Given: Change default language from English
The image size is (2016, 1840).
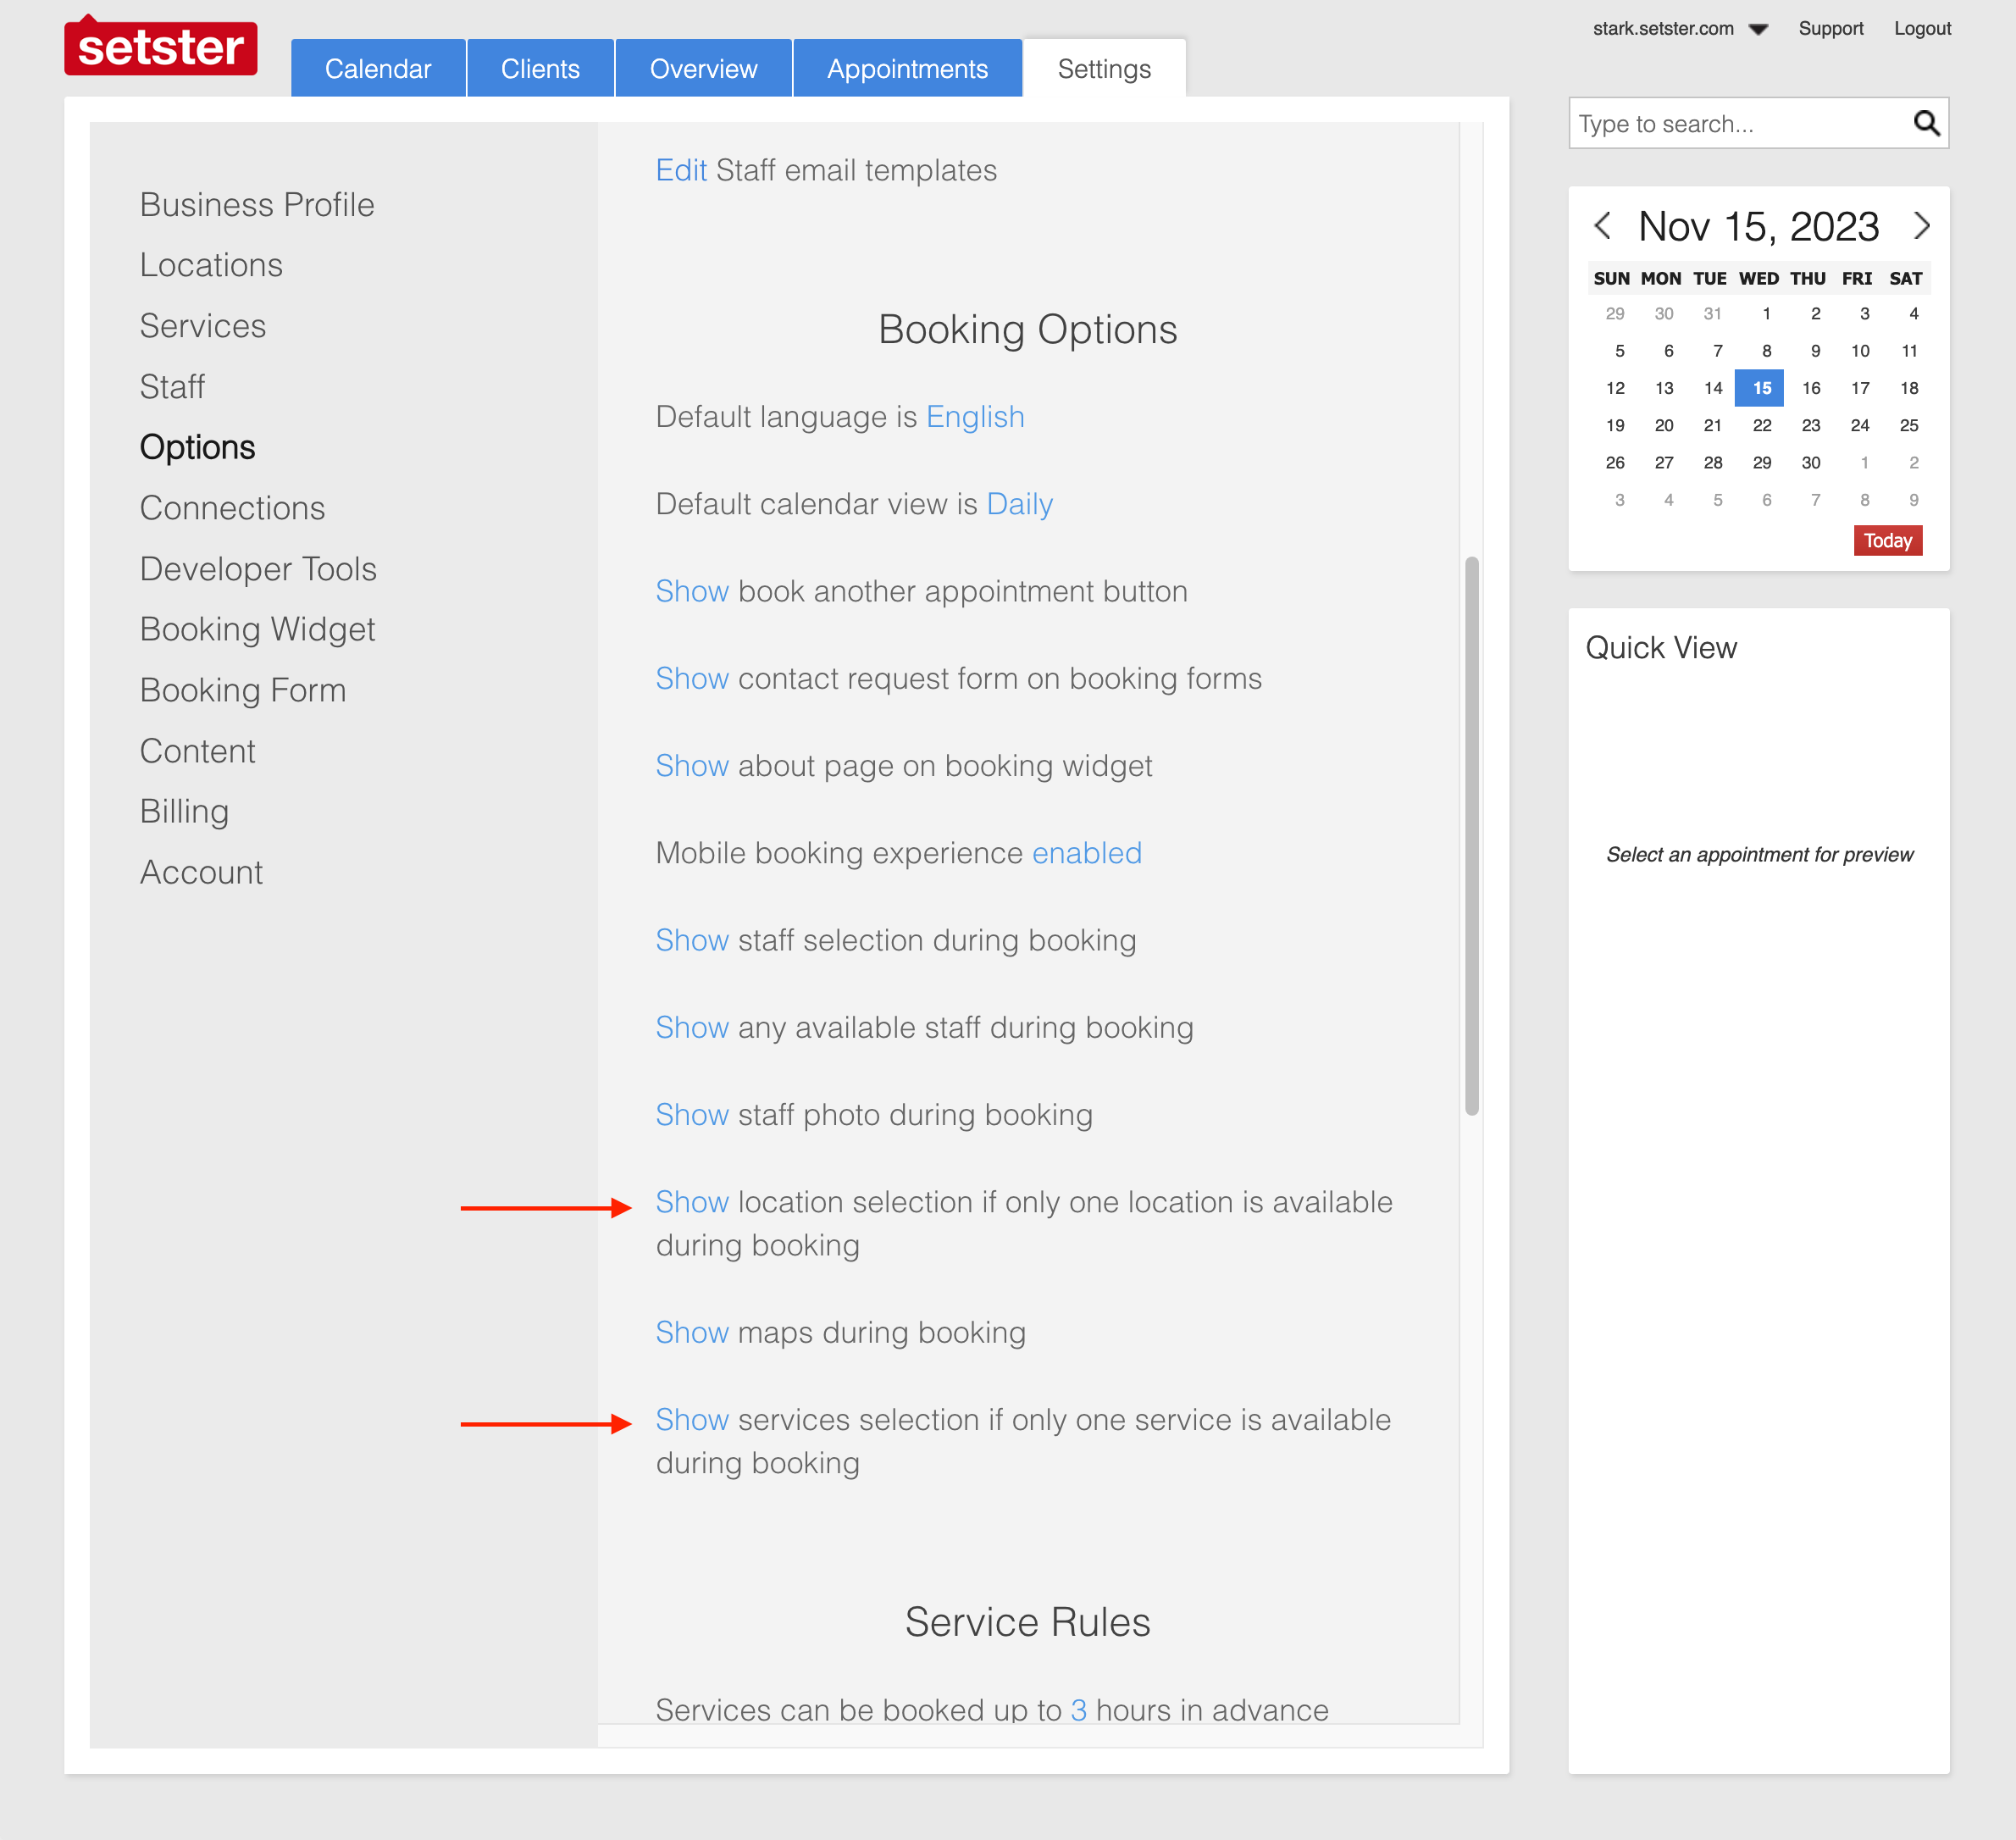Looking at the screenshot, I should (x=975, y=417).
